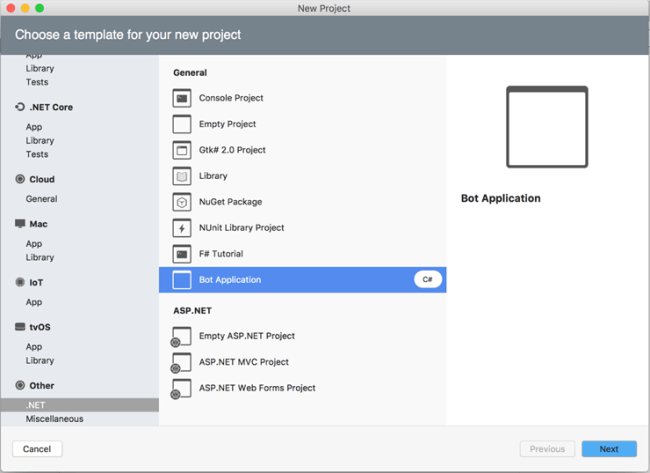Select Library under .NET Core
The width and height of the screenshot is (650, 473).
point(40,141)
